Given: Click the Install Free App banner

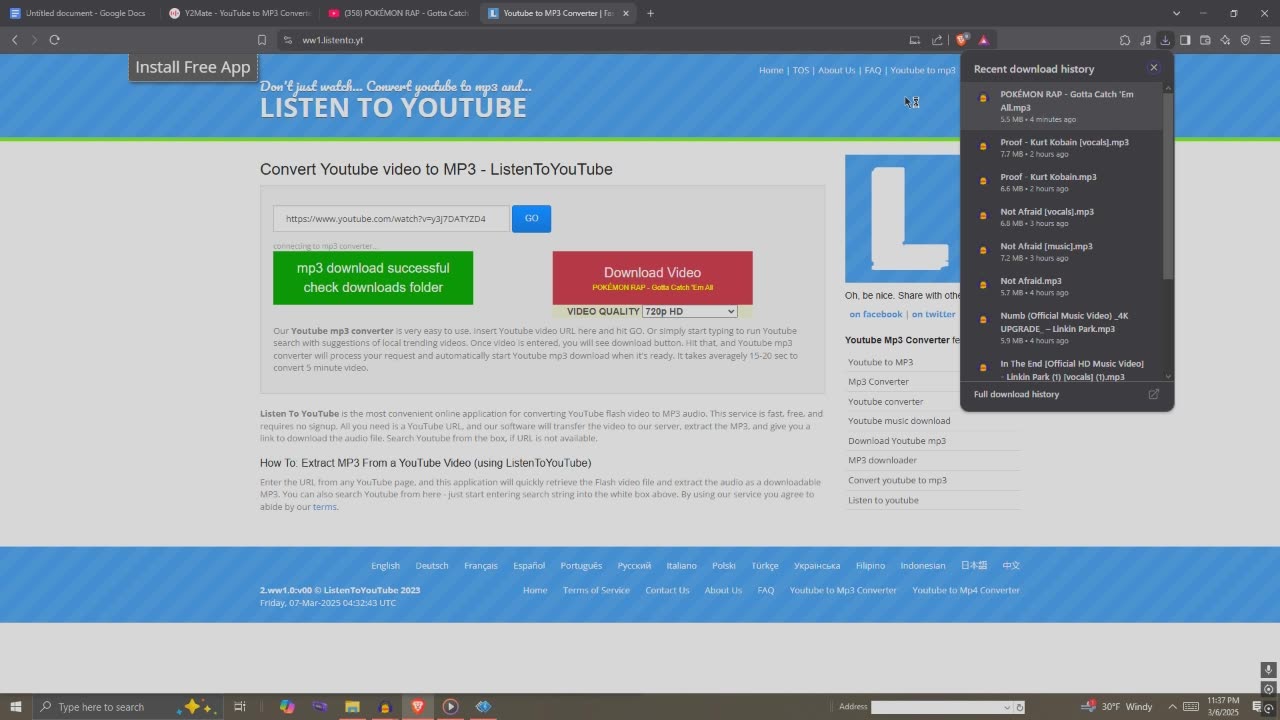Looking at the screenshot, I should pos(193,67).
